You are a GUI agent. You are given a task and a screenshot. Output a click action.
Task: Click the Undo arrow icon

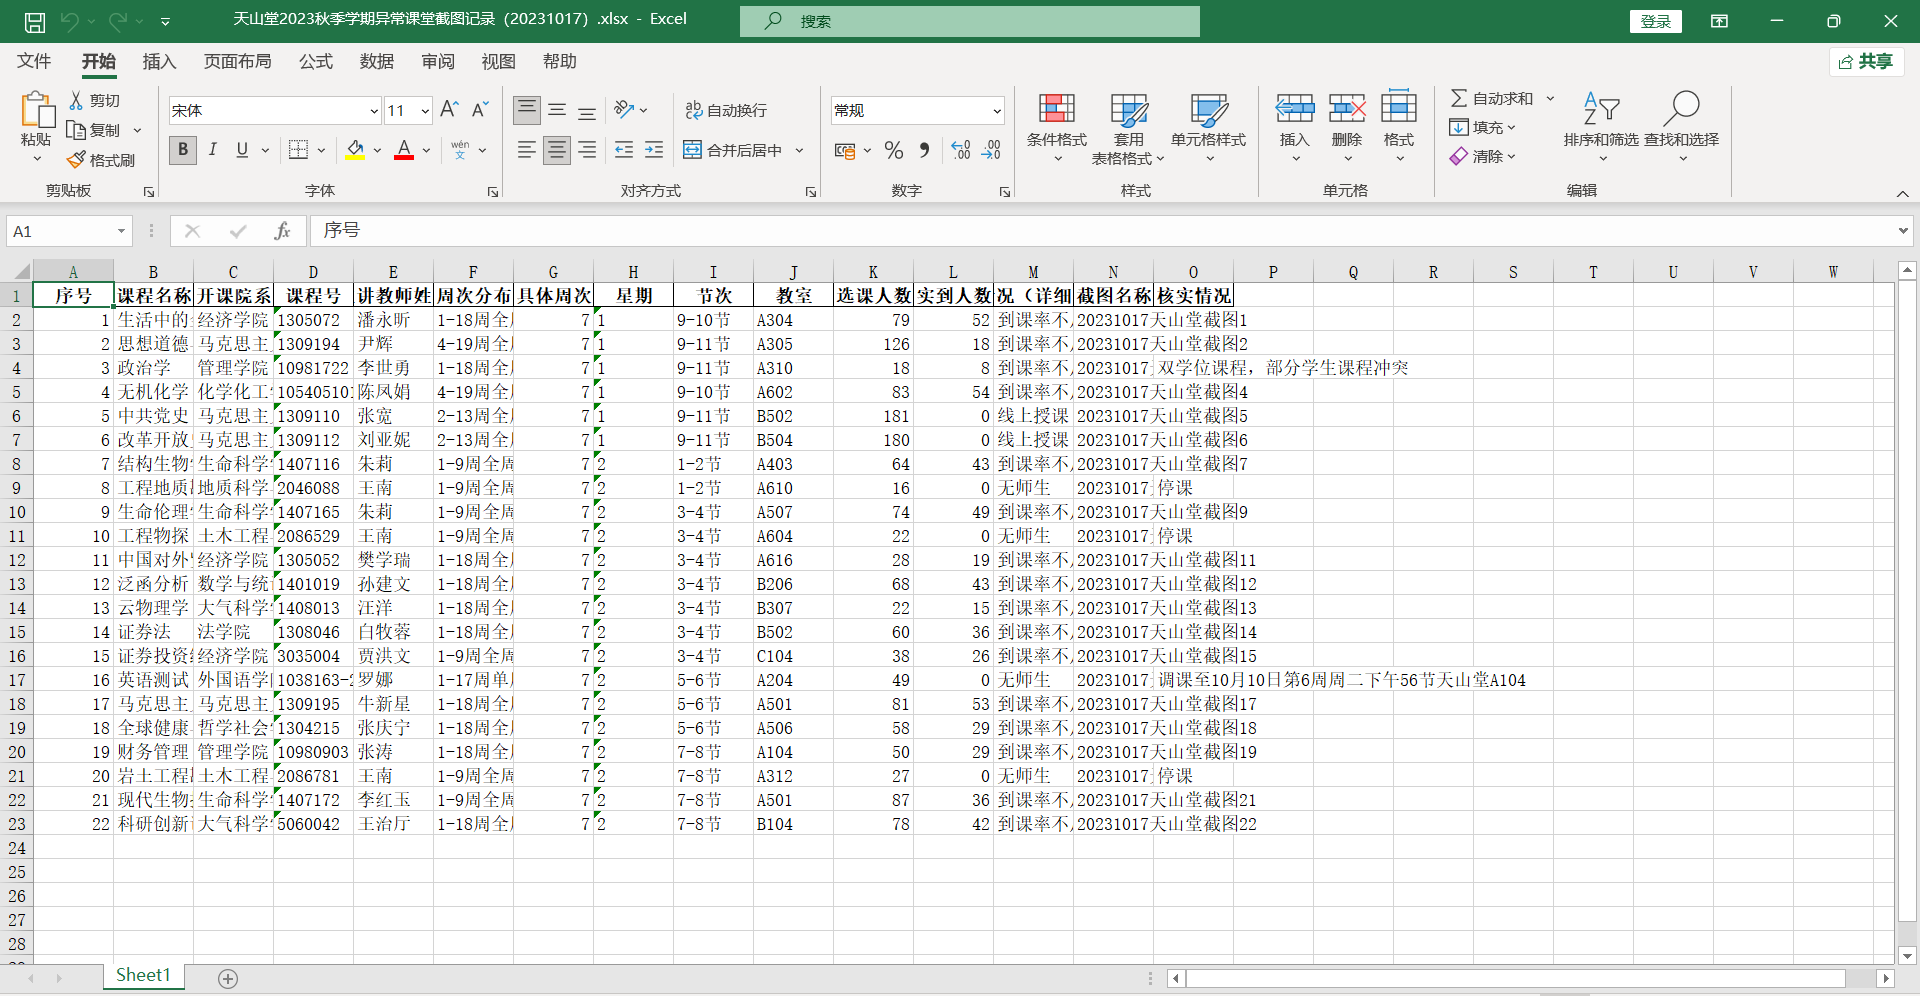(69, 21)
